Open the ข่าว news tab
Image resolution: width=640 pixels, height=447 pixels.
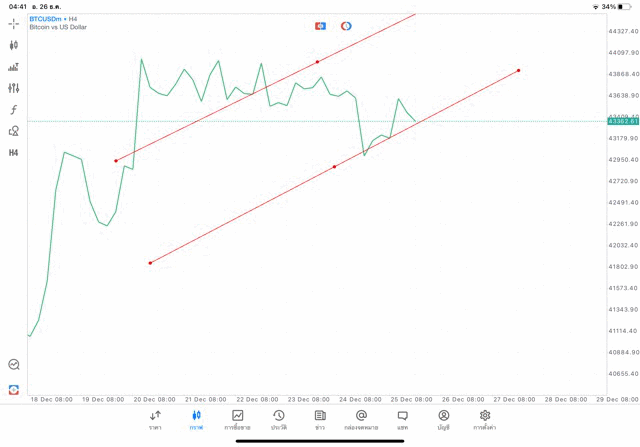pos(320,419)
